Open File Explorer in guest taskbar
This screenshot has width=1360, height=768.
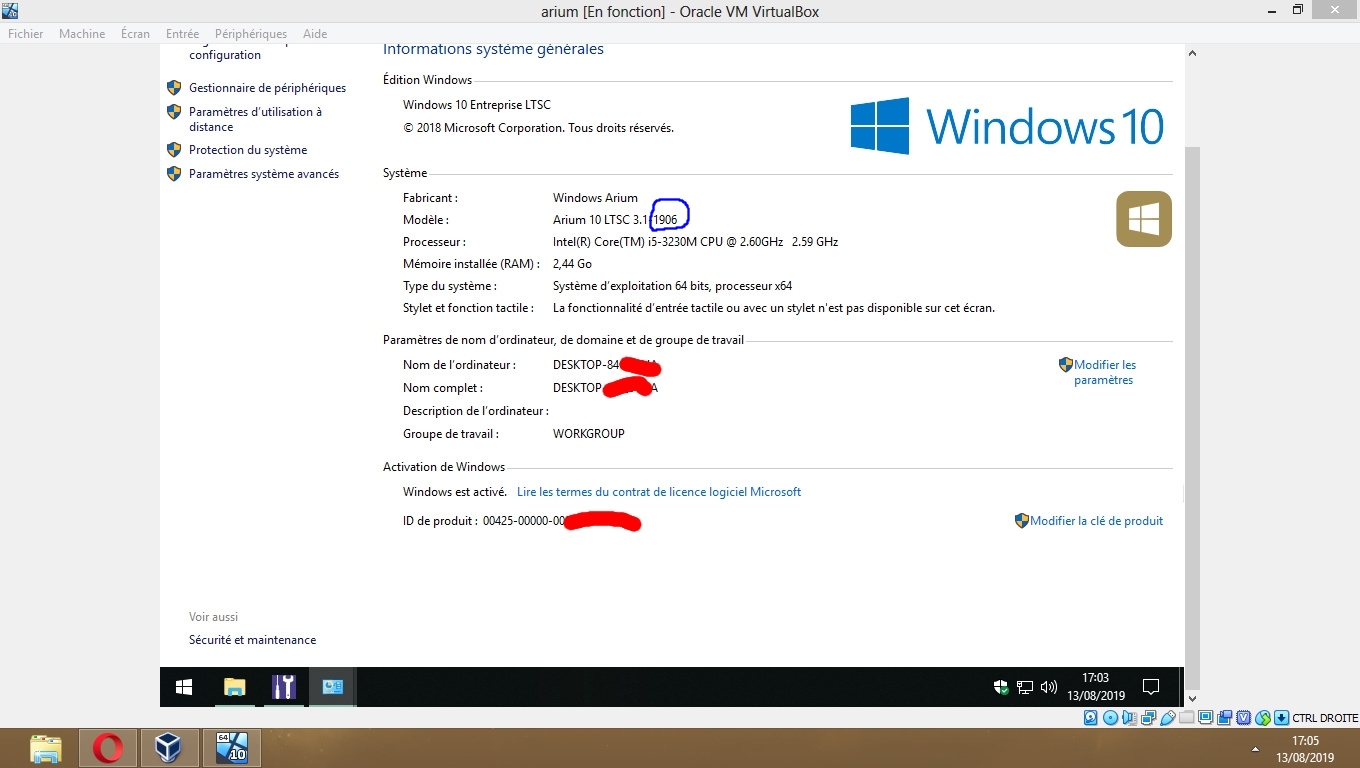tap(234, 687)
